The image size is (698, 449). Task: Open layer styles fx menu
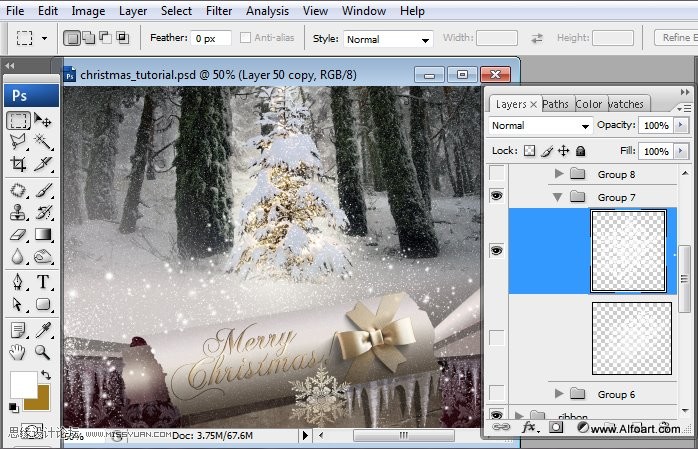tap(530, 428)
